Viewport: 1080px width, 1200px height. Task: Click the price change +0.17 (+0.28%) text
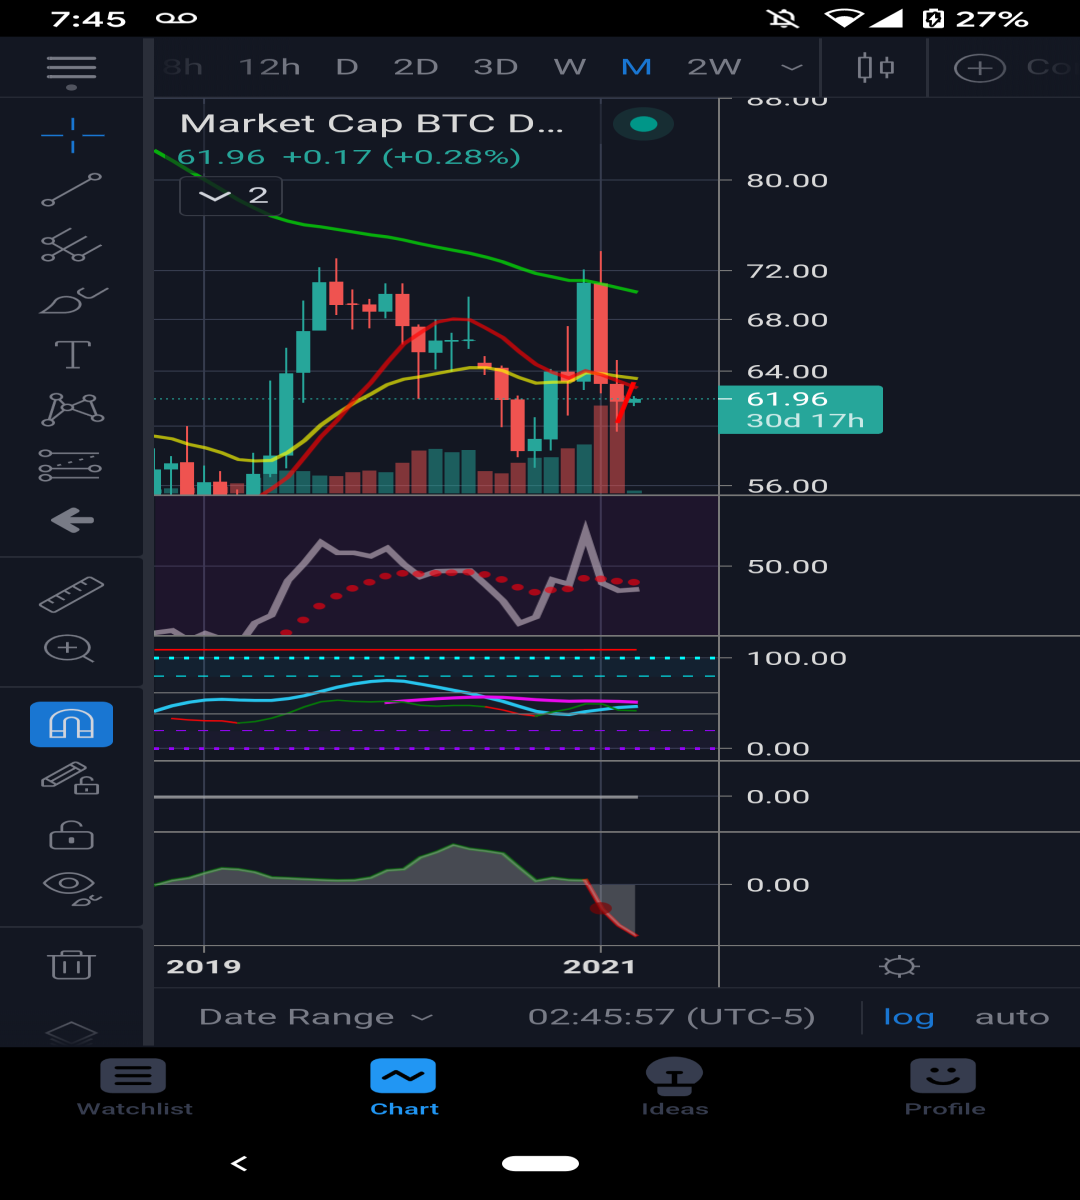pyautogui.click(x=401, y=157)
